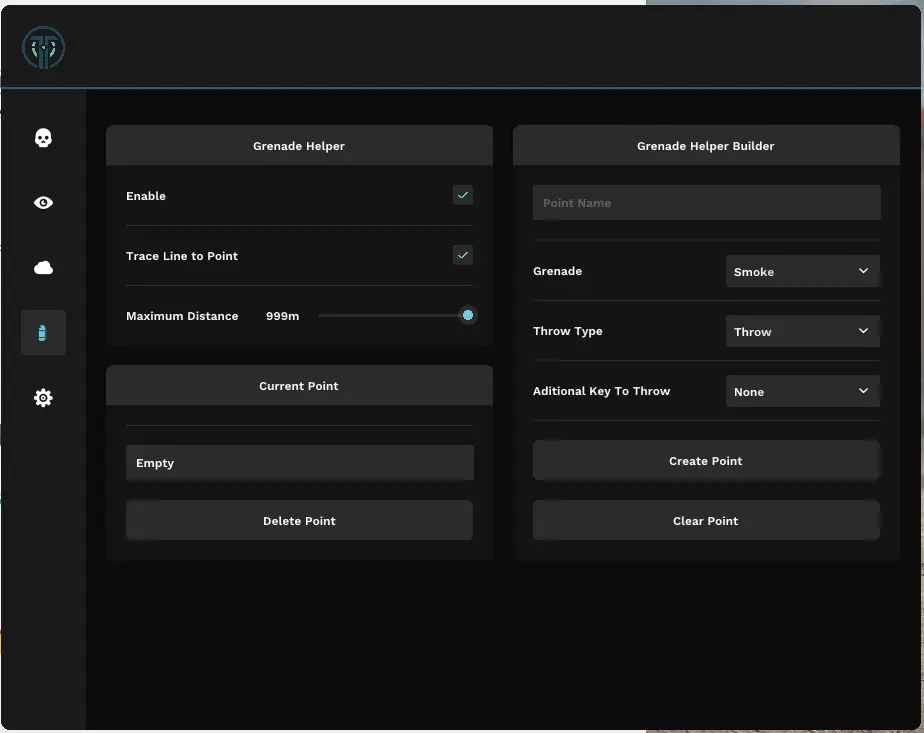Focus the Point Name input field
Image resolution: width=924 pixels, height=733 pixels.
707,203
